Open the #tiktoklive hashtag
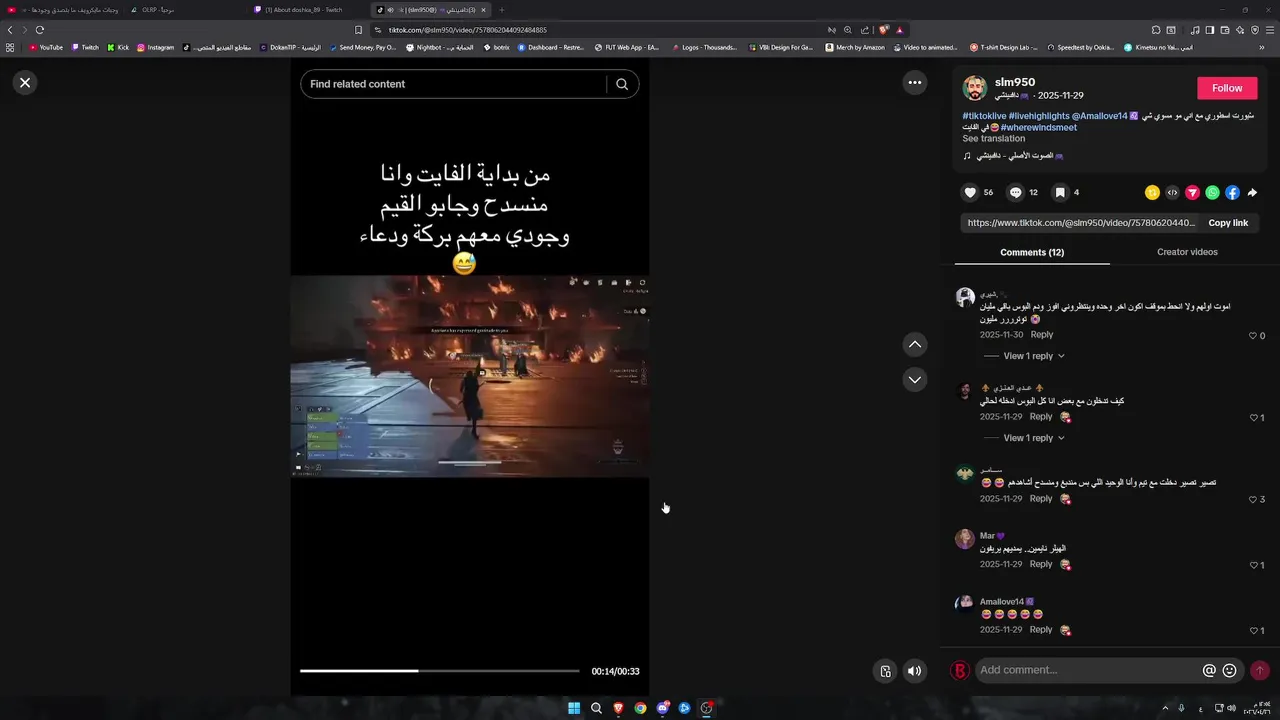 tap(984, 116)
